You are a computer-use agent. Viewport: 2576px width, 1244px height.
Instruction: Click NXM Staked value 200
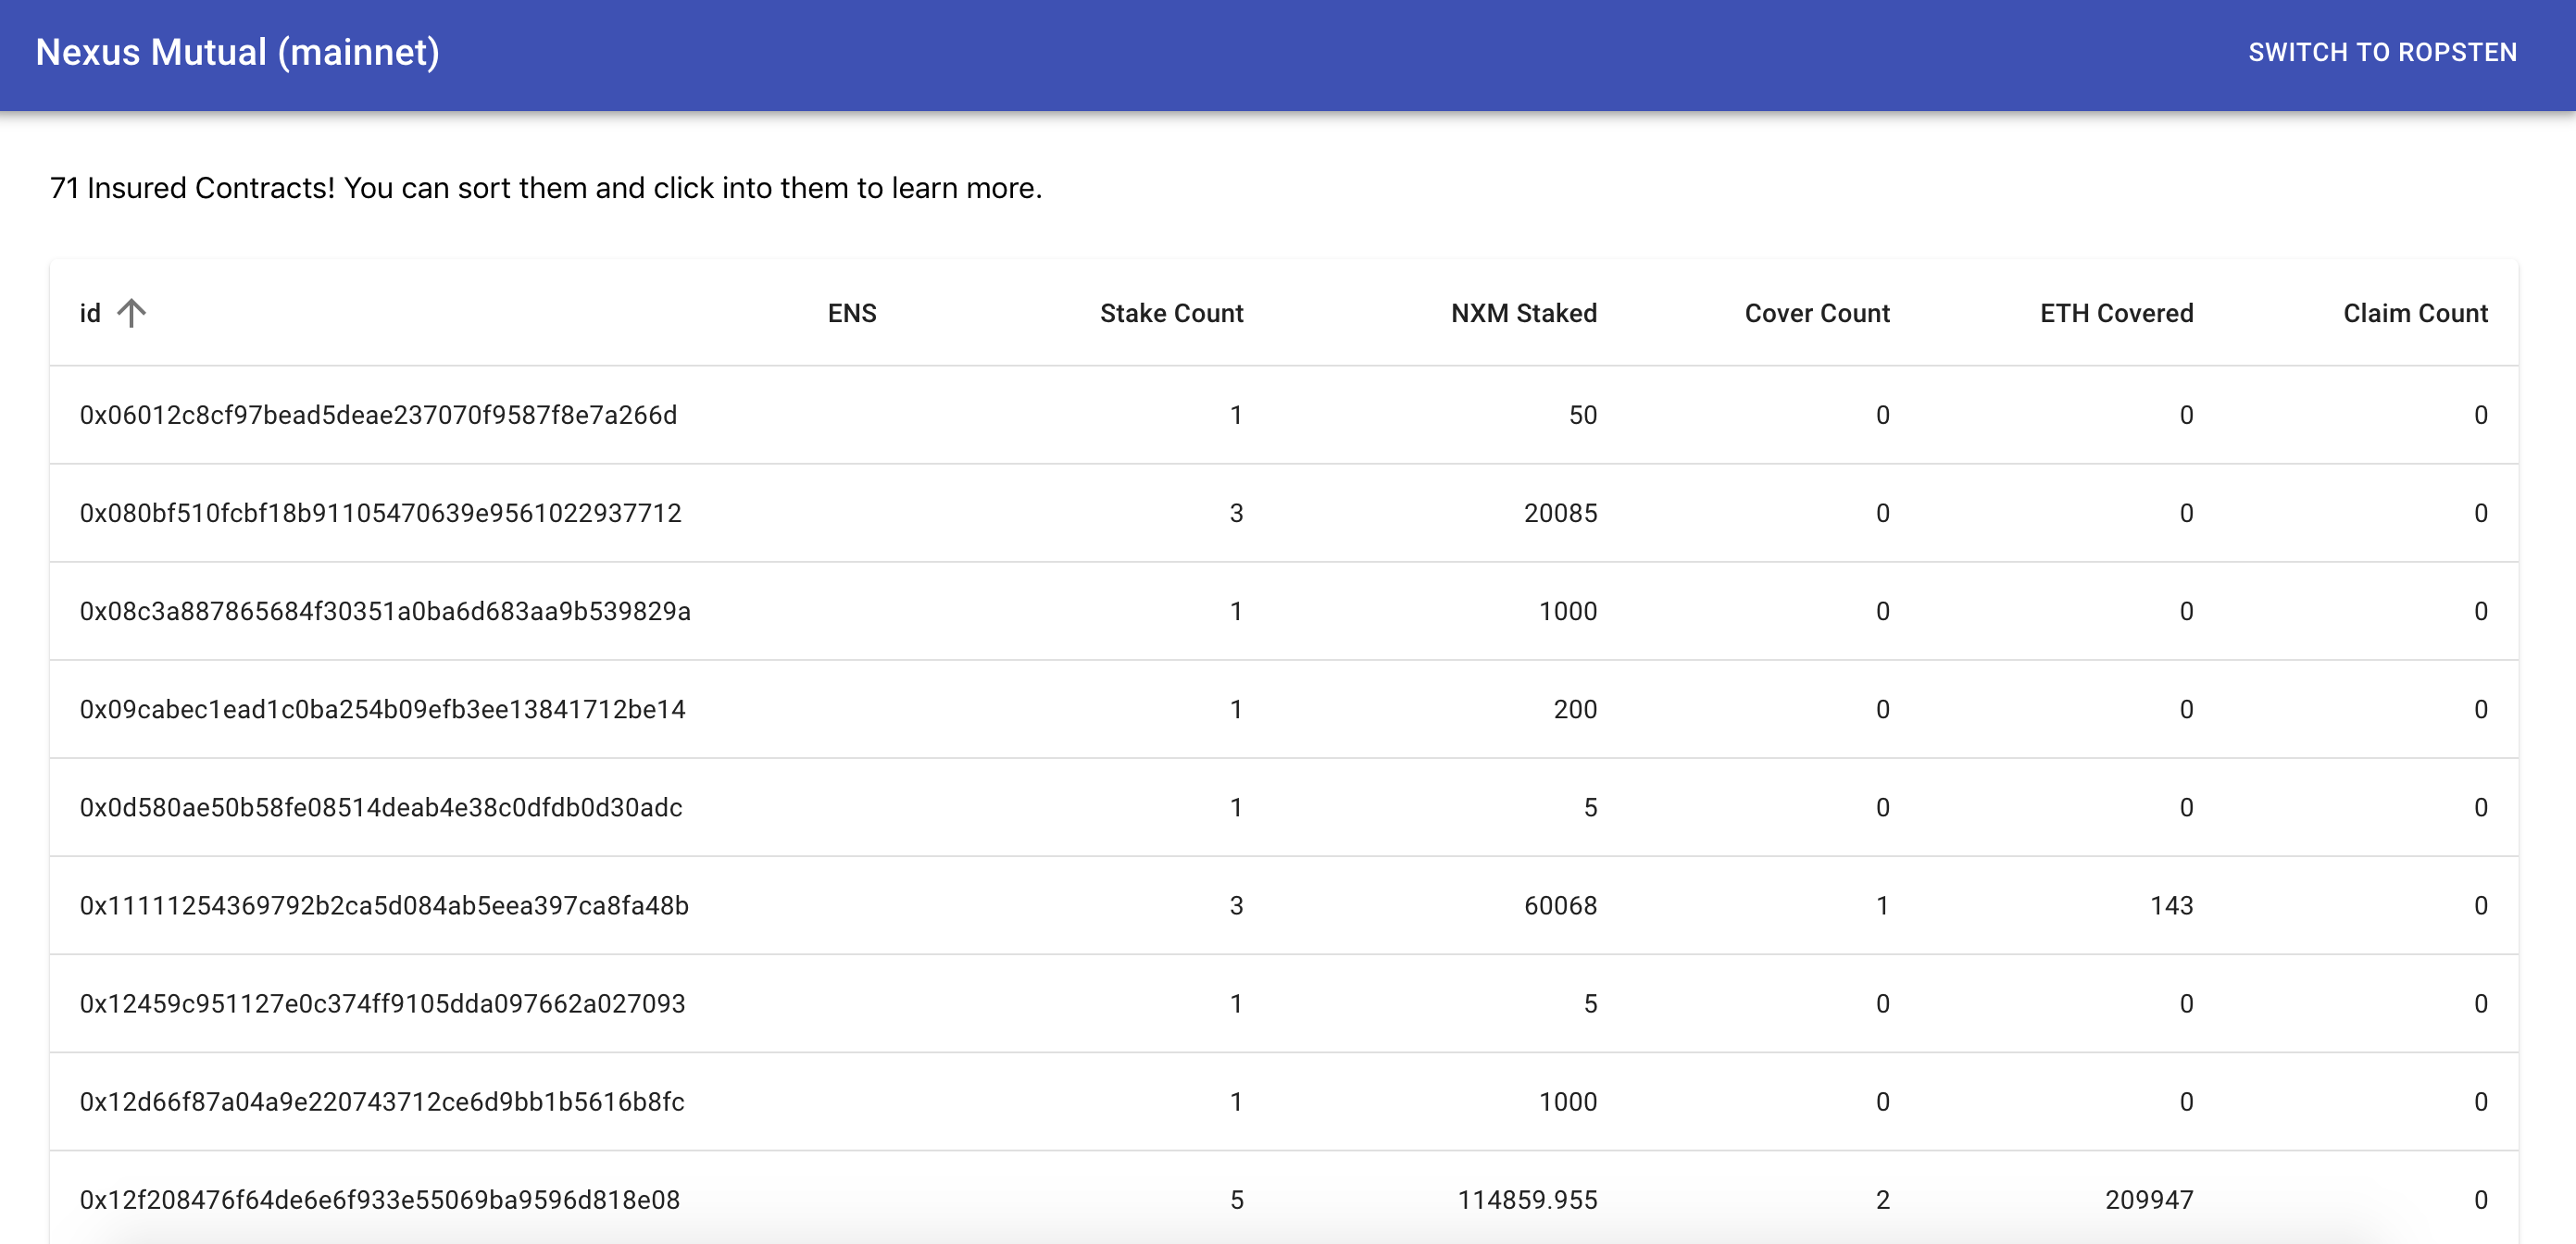coord(1575,709)
